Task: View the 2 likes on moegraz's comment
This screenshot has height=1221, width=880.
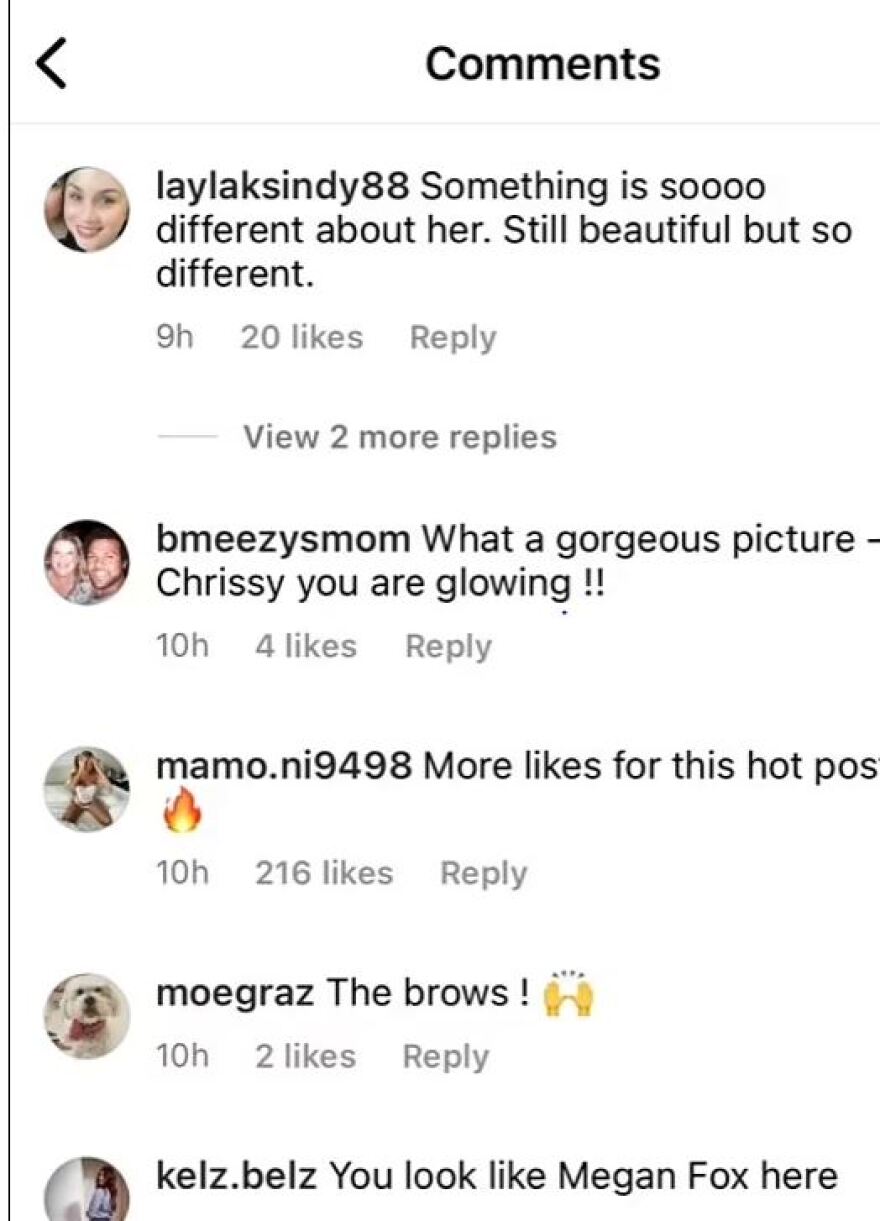Action: coord(305,1056)
